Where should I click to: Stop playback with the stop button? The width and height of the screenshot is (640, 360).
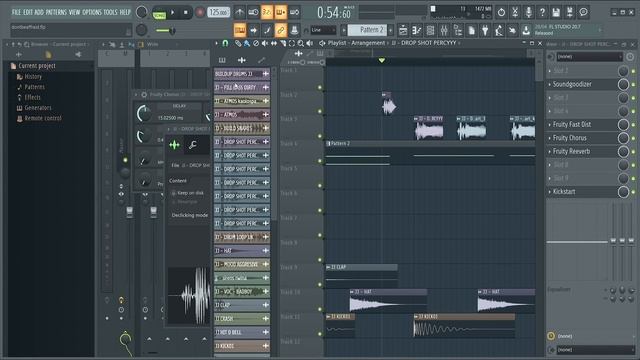point(186,13)
